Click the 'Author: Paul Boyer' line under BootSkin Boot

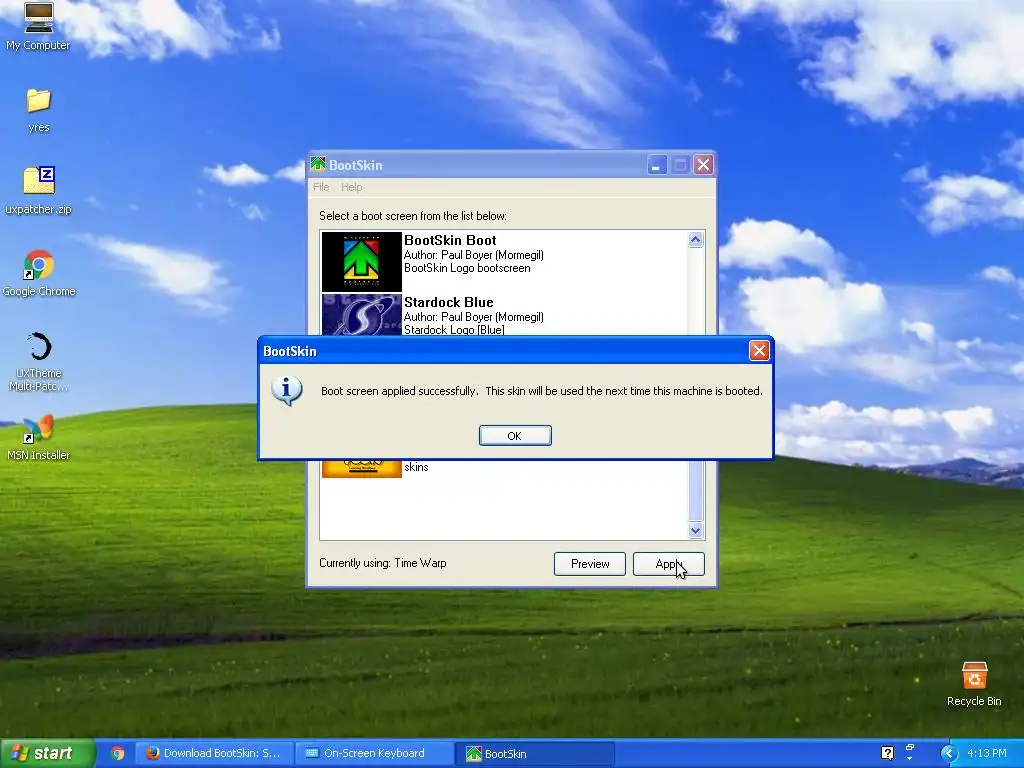click(473, 255)
